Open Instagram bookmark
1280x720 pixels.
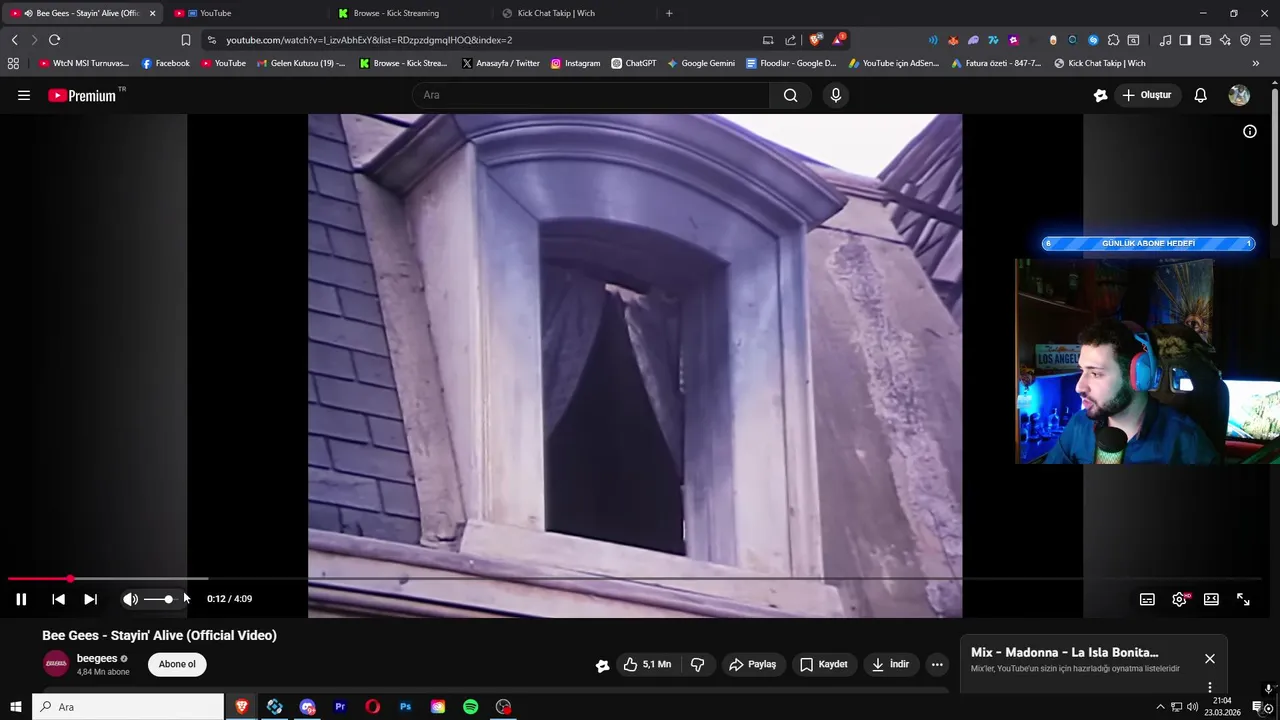[575, 63]
